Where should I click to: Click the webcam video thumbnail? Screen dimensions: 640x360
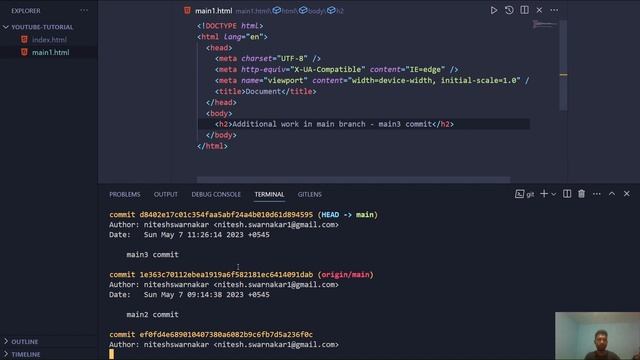pos(597,336)
